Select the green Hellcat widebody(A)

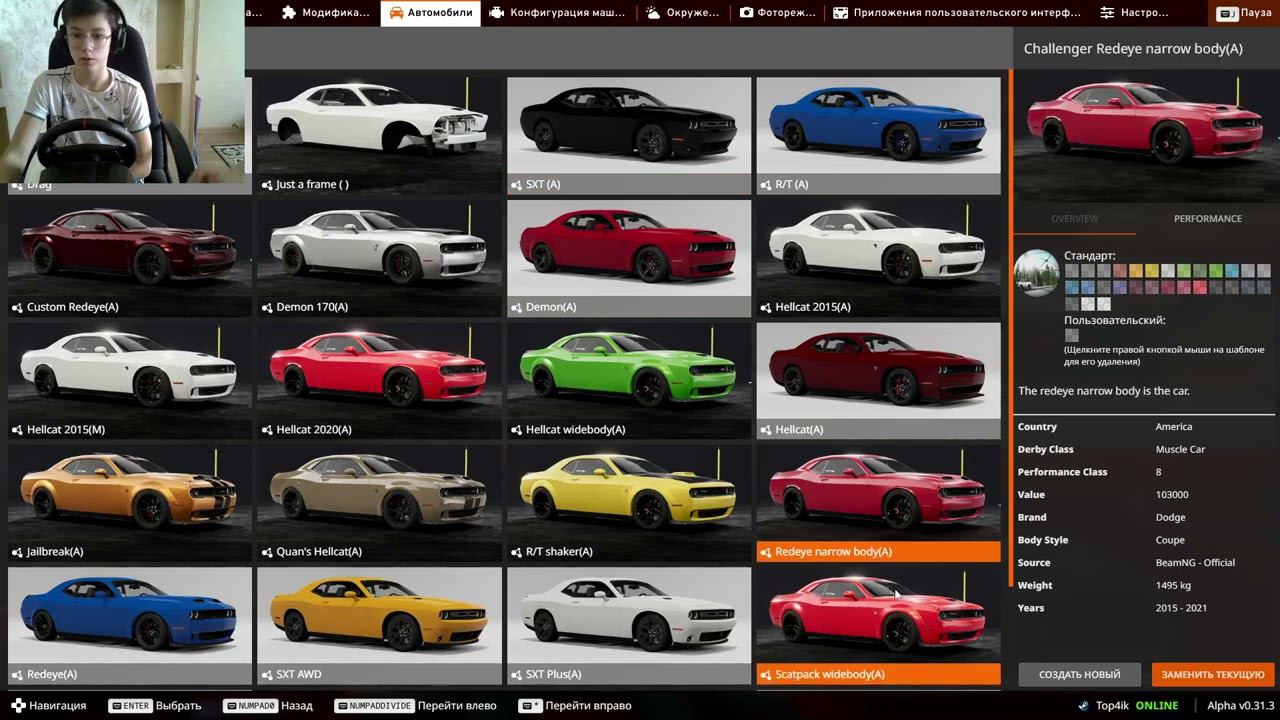629,381
